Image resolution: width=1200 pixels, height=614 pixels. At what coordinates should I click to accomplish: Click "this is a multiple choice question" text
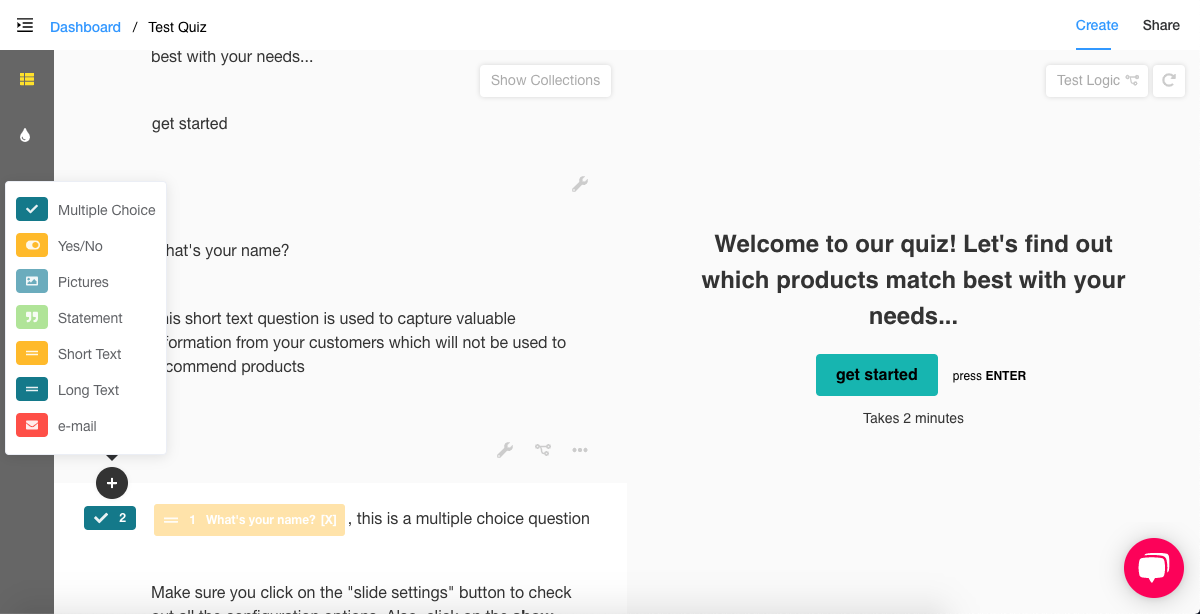(473, 518)
